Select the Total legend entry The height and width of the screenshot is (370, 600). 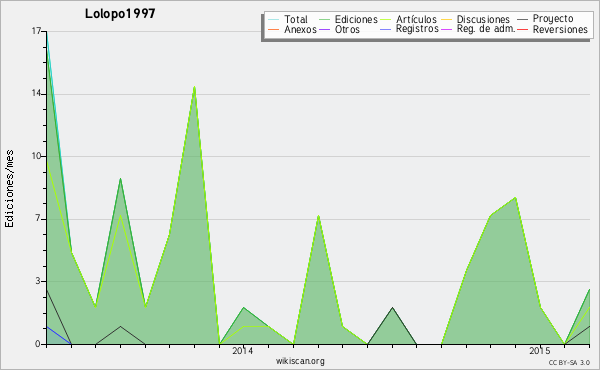(295, 19)
